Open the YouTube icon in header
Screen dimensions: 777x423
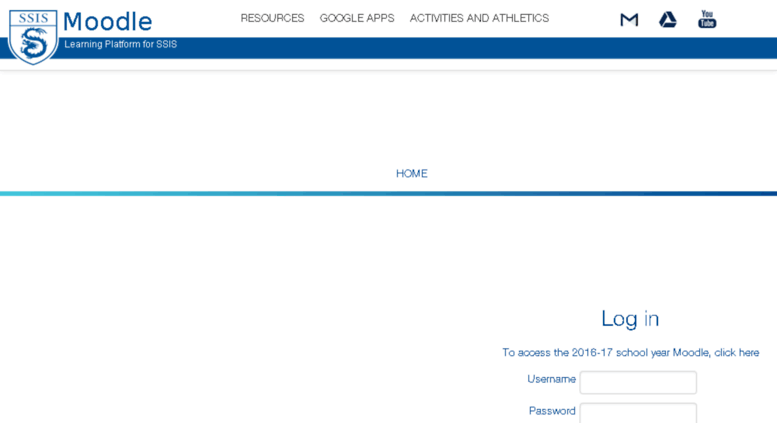pyautogui.click(x=707, y=19)
